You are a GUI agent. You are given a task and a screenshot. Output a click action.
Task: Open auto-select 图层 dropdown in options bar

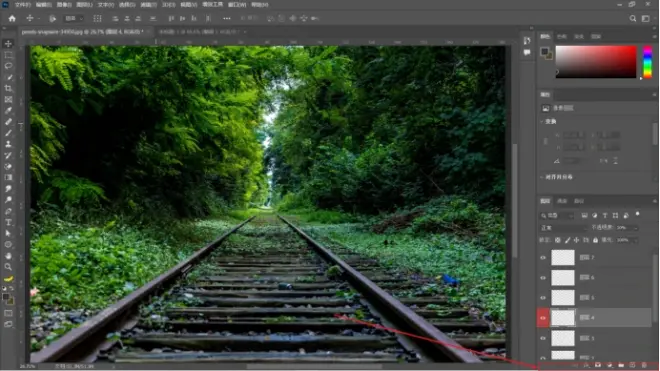coord(75,19)
